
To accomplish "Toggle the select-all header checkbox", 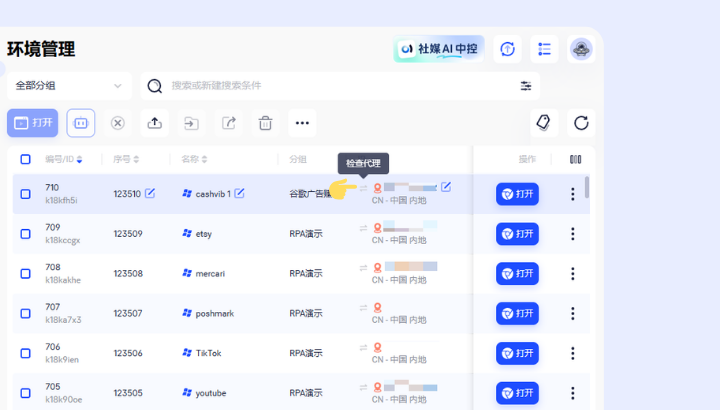I will 26,159.
